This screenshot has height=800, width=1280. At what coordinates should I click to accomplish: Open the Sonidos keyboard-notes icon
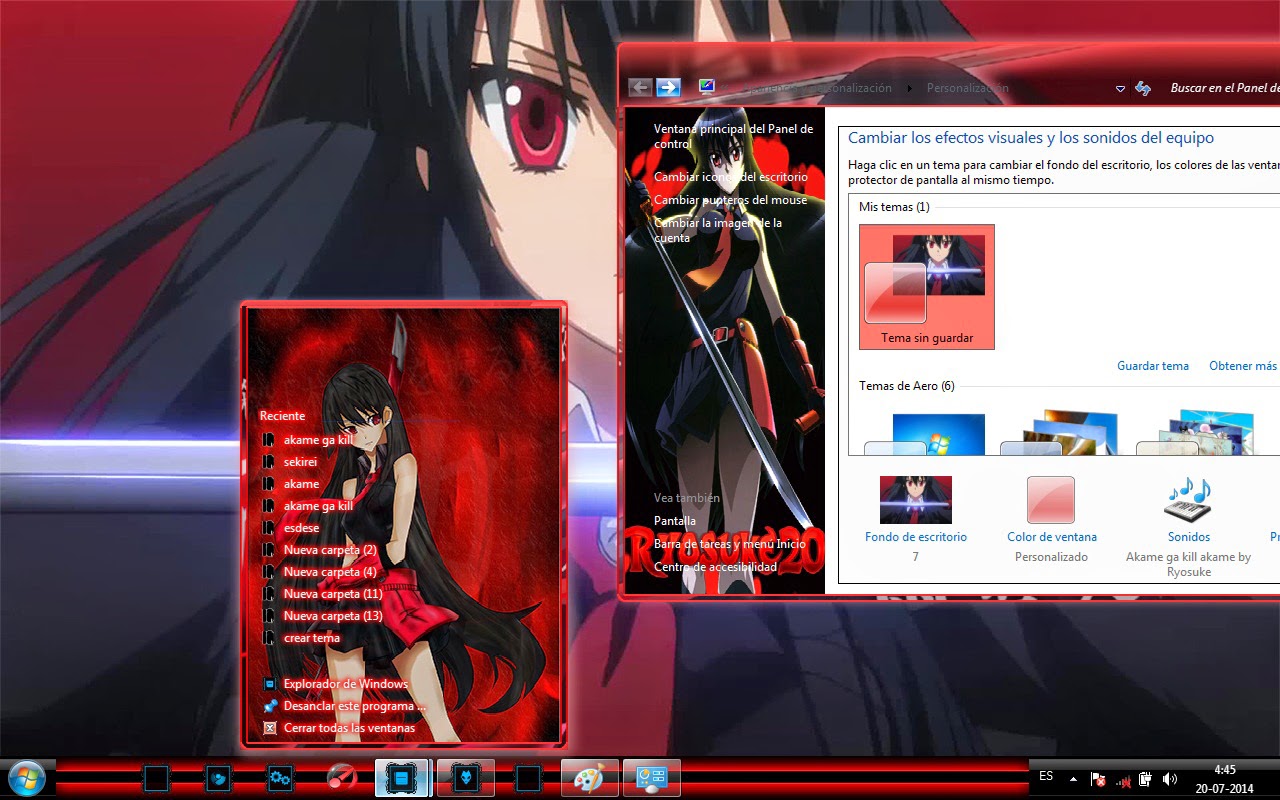click(x=1188, y=498)
